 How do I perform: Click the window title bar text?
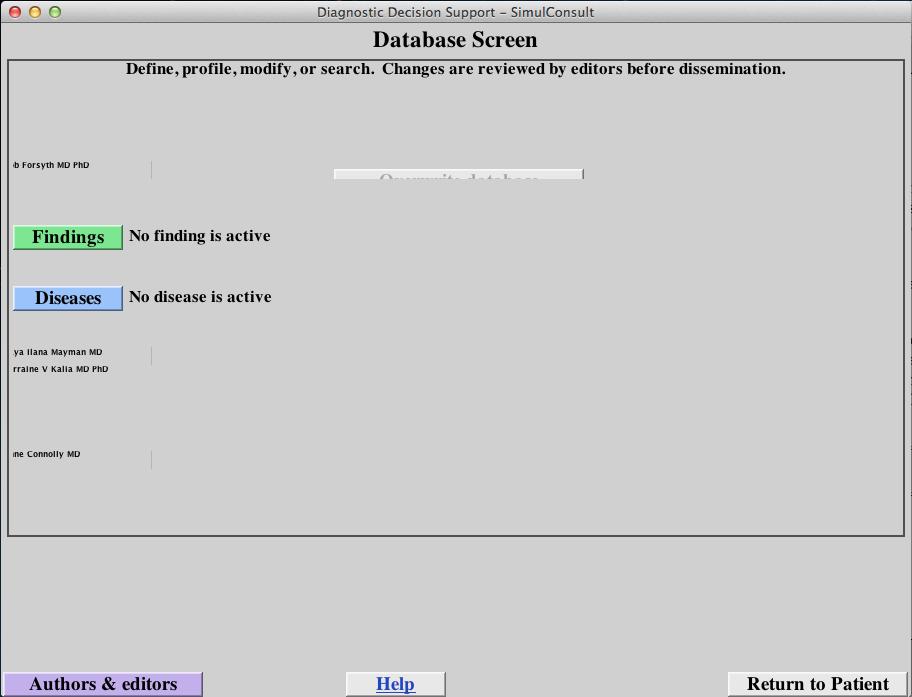pos(455,12)
